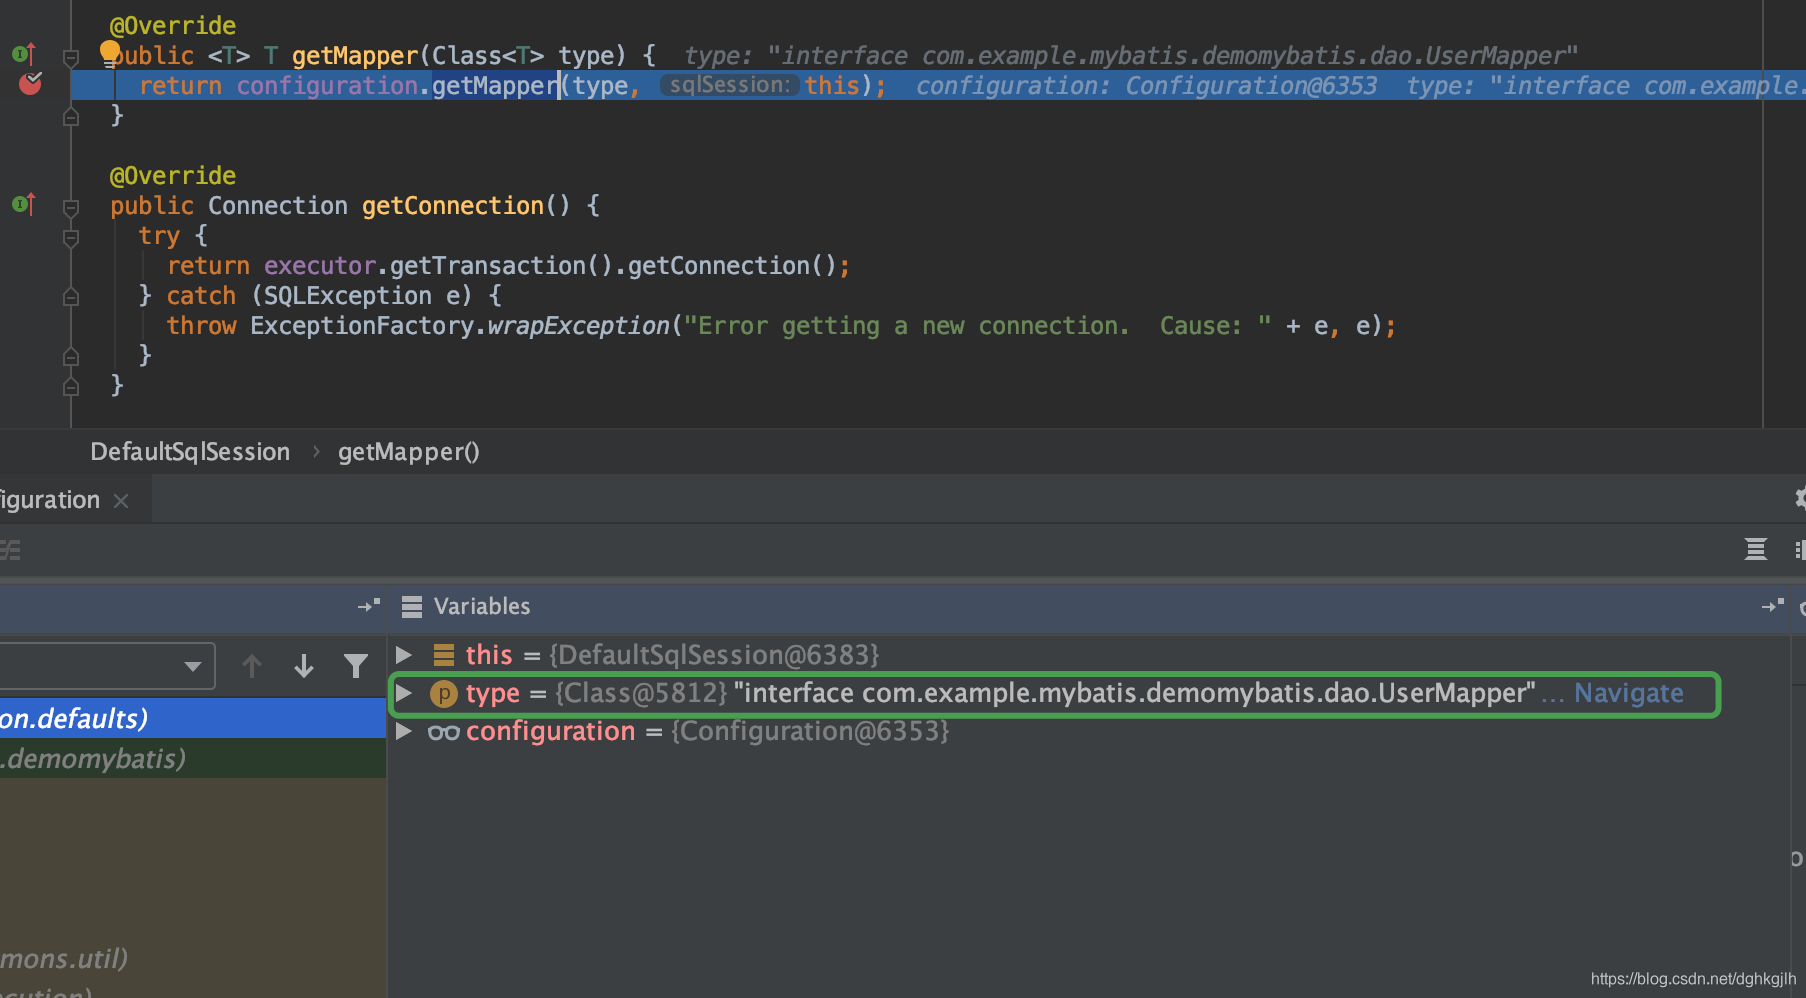Viewport: 1806px width, 998px height.
Task: Collapse the catch block fold marker
Action: (x=71, y=297)
